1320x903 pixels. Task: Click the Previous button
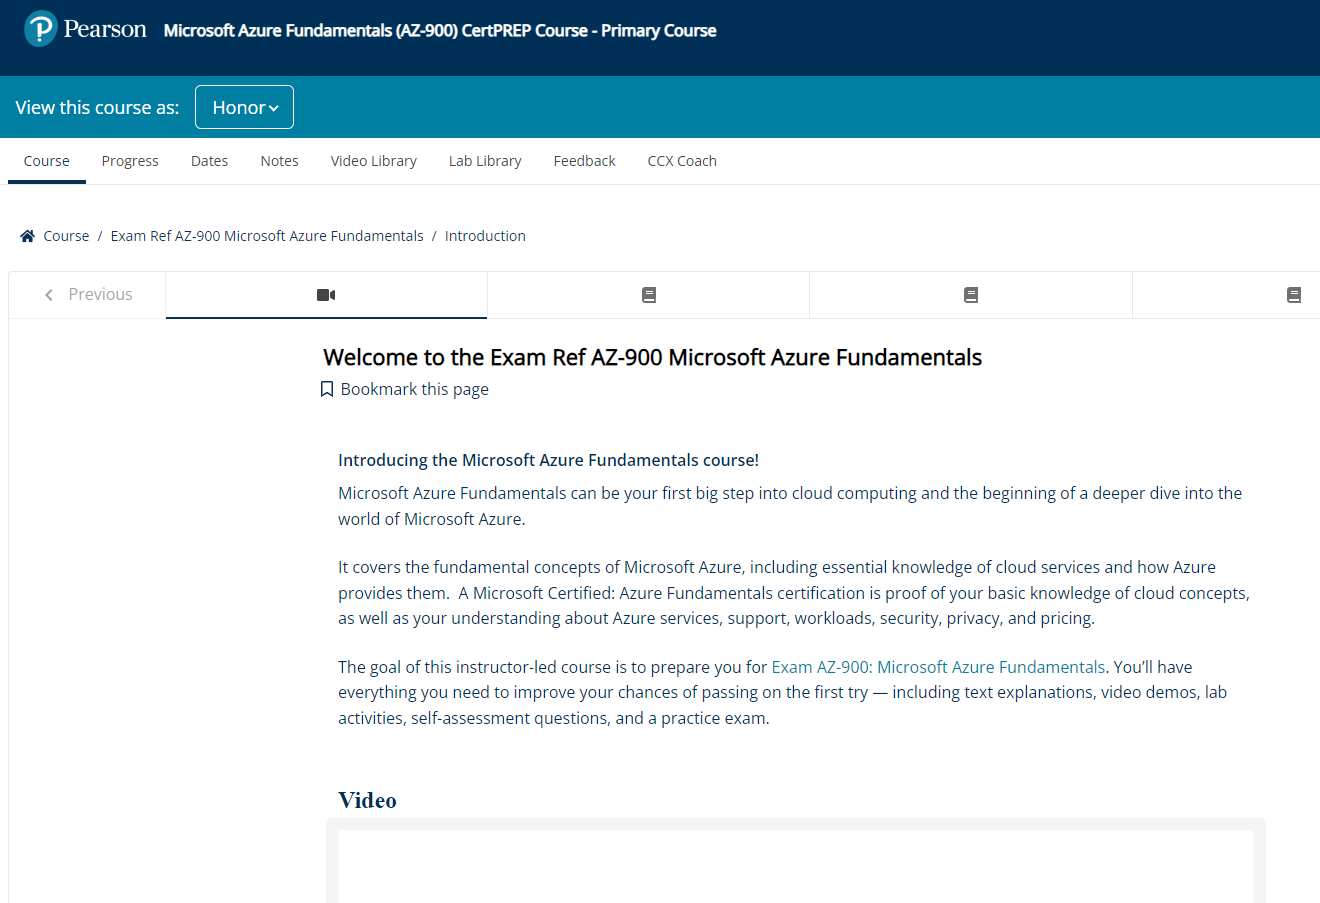tap(87, 295)
